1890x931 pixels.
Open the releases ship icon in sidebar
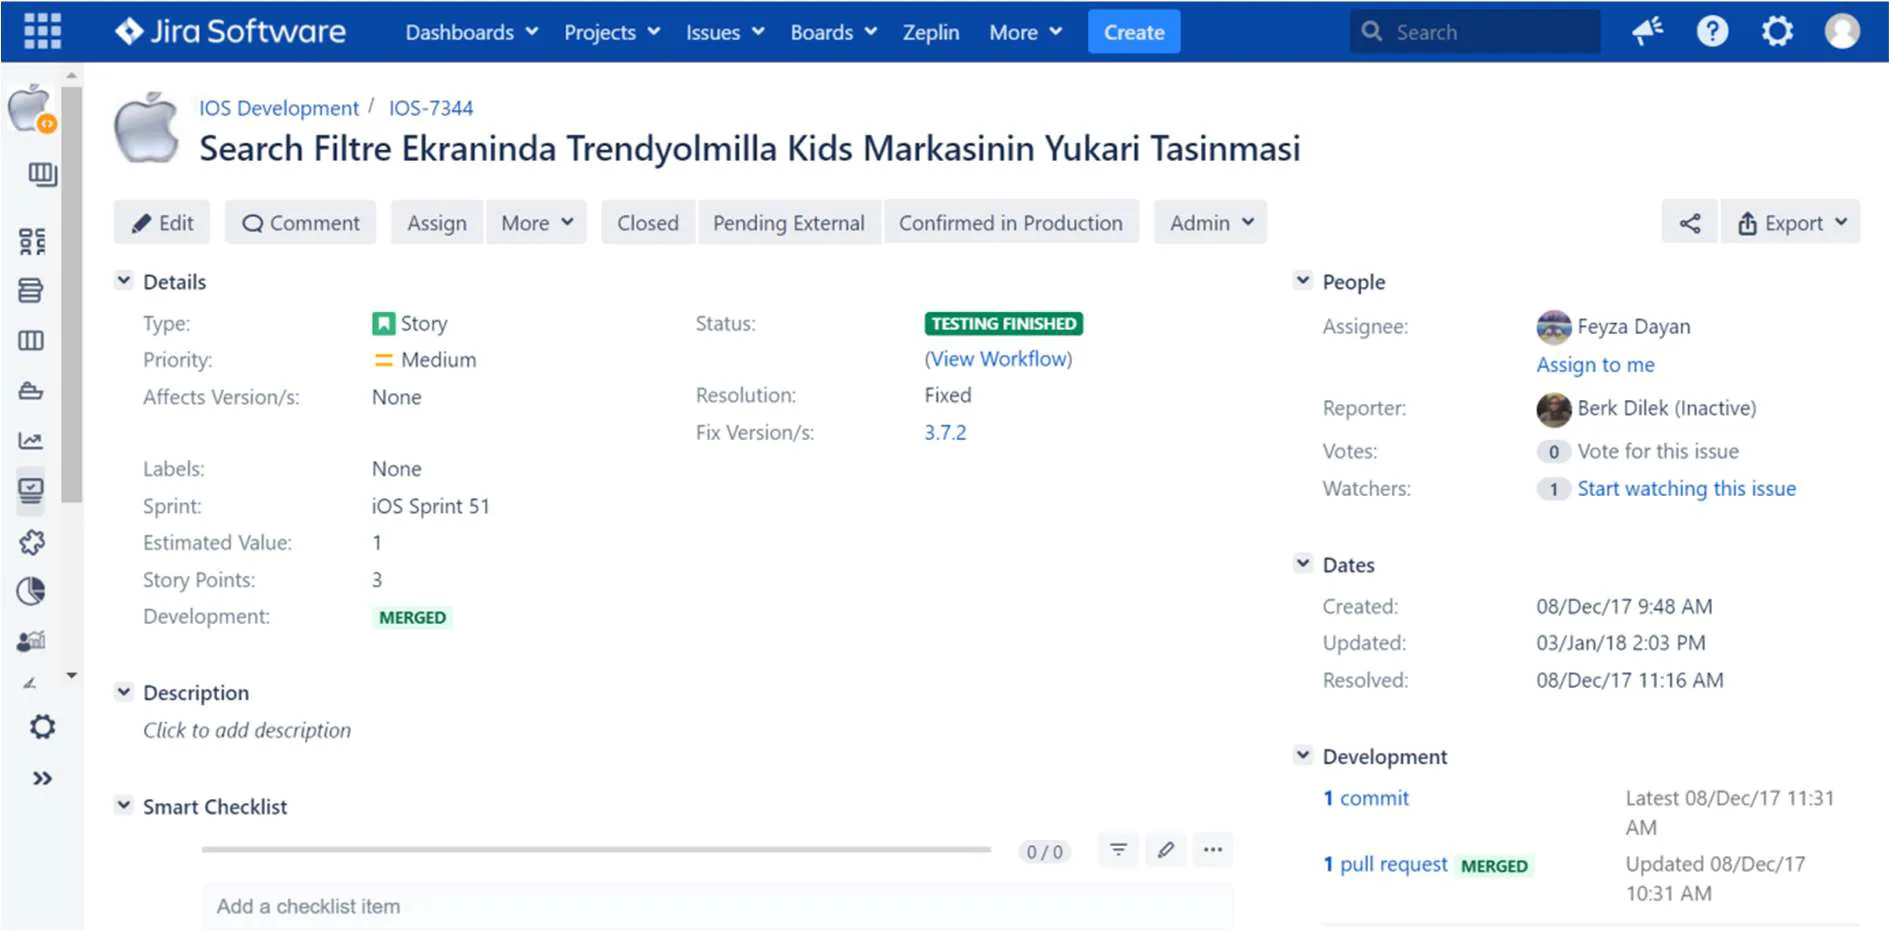31,391
